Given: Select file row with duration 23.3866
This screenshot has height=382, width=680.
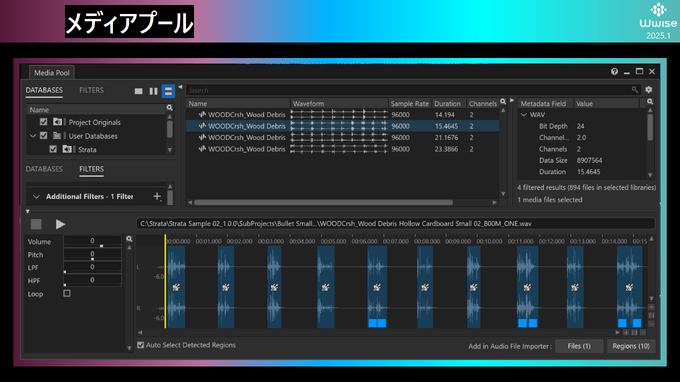Looking at the screenshot, I should [342, 149].
